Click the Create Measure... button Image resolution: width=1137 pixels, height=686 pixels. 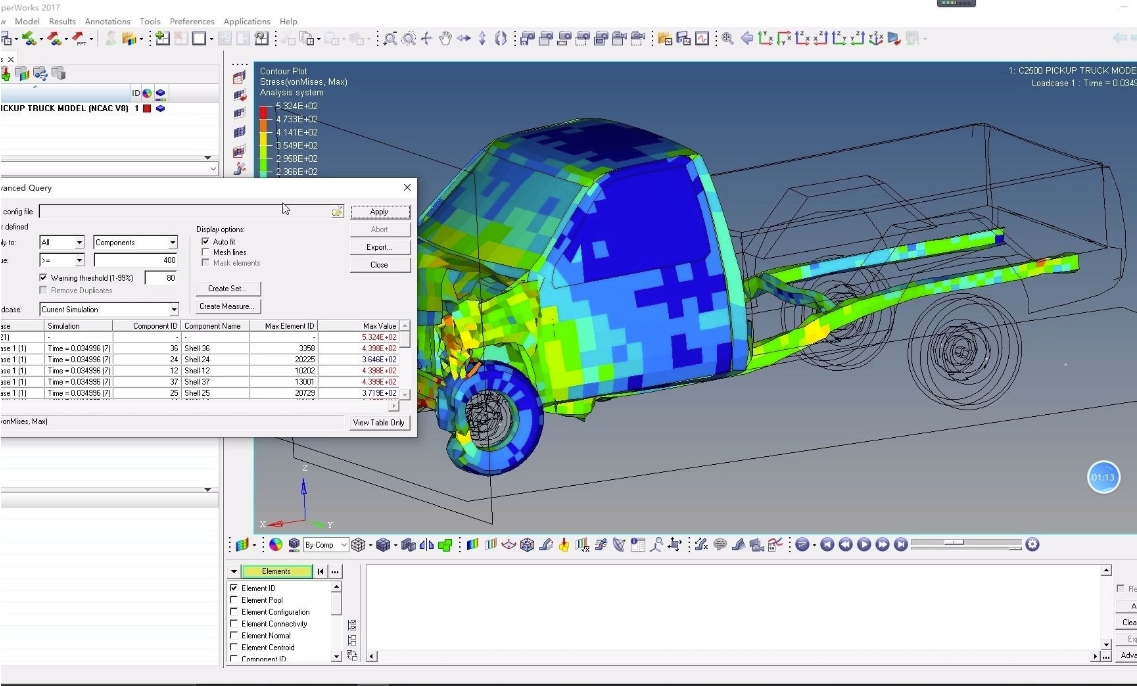228,306
